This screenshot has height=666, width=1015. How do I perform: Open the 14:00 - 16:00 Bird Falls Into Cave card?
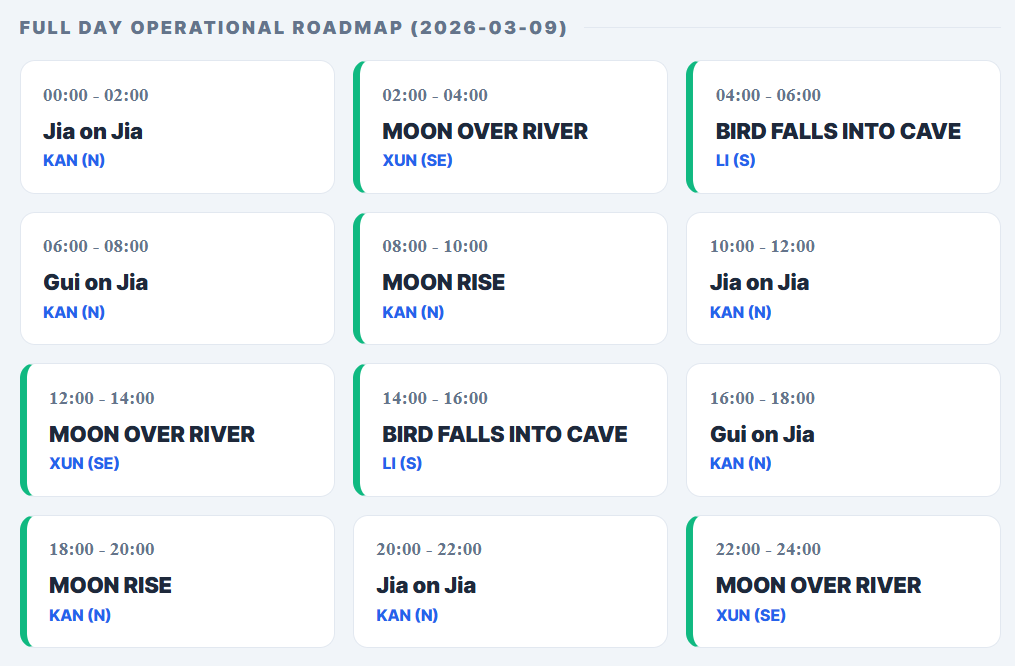pyautogui.click(x=510, y=430)
